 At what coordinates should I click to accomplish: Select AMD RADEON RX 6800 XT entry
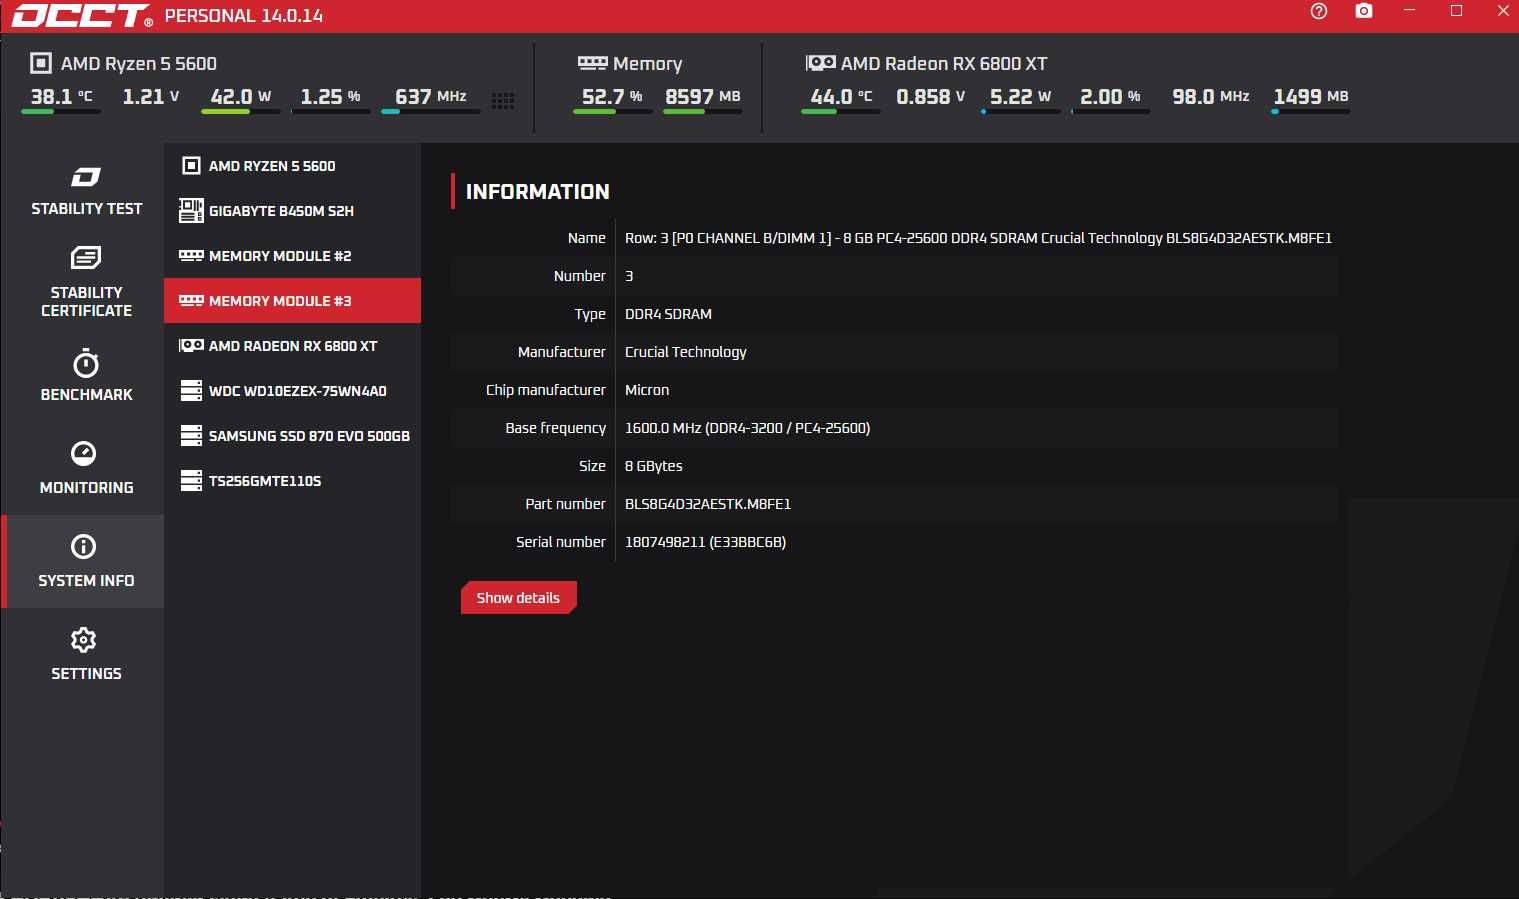[292, 346]
